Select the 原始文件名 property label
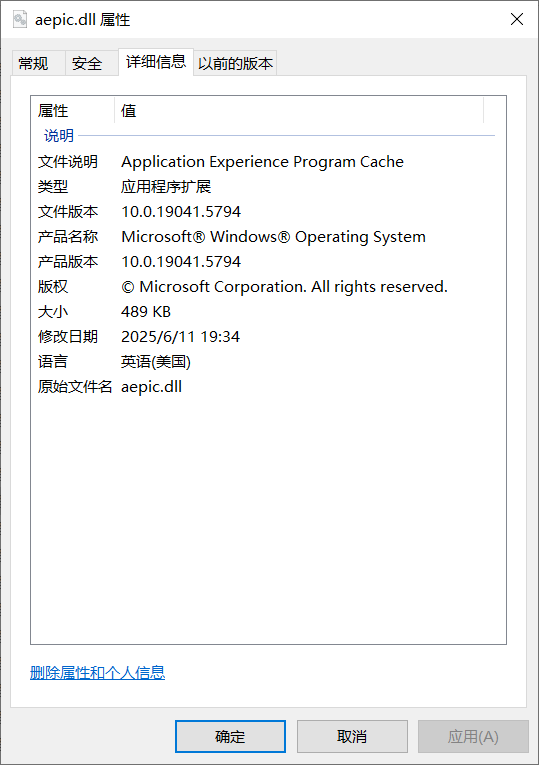The image size is (539, 765). point(75,387)
